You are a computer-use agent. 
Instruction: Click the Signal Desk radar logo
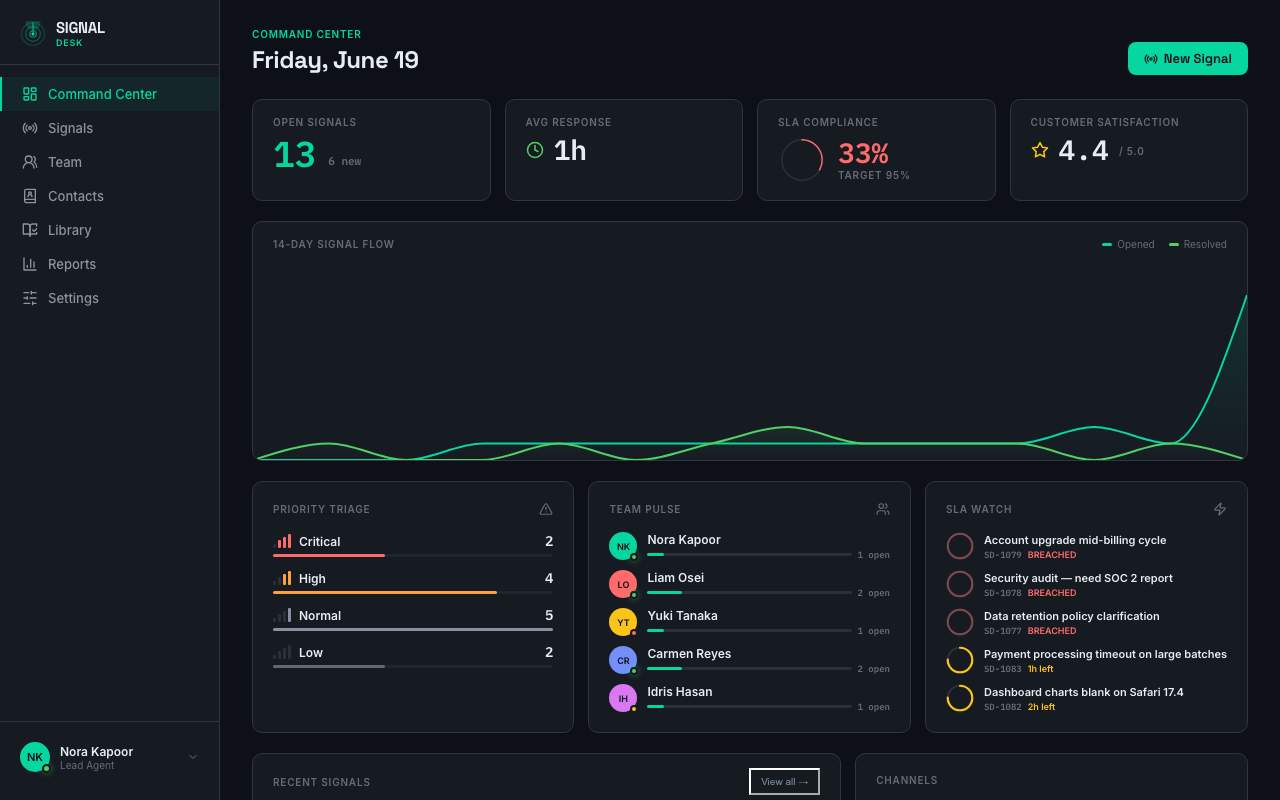(x=33, y=34)
